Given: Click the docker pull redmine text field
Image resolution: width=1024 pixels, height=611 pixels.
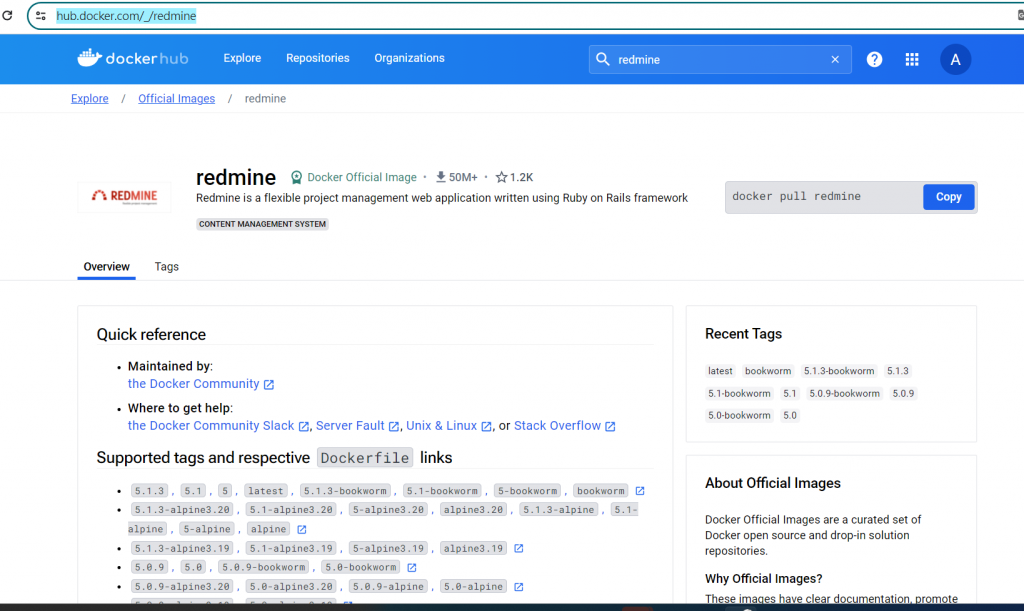Looking at the screenshot, I should pos(824,196).
